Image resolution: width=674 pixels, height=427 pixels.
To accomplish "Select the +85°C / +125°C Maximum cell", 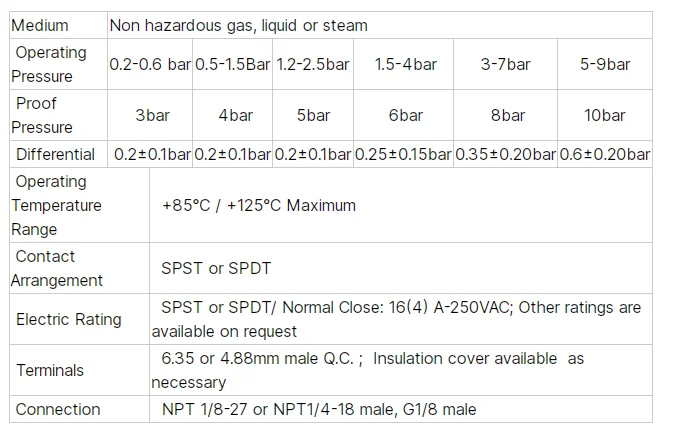I will click(x=258, y=205).
